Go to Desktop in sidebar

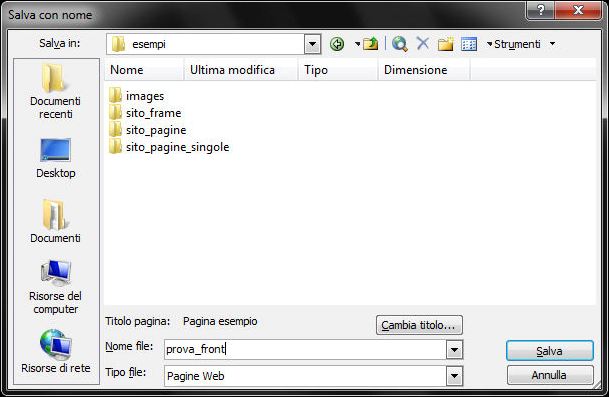[56, 158]
